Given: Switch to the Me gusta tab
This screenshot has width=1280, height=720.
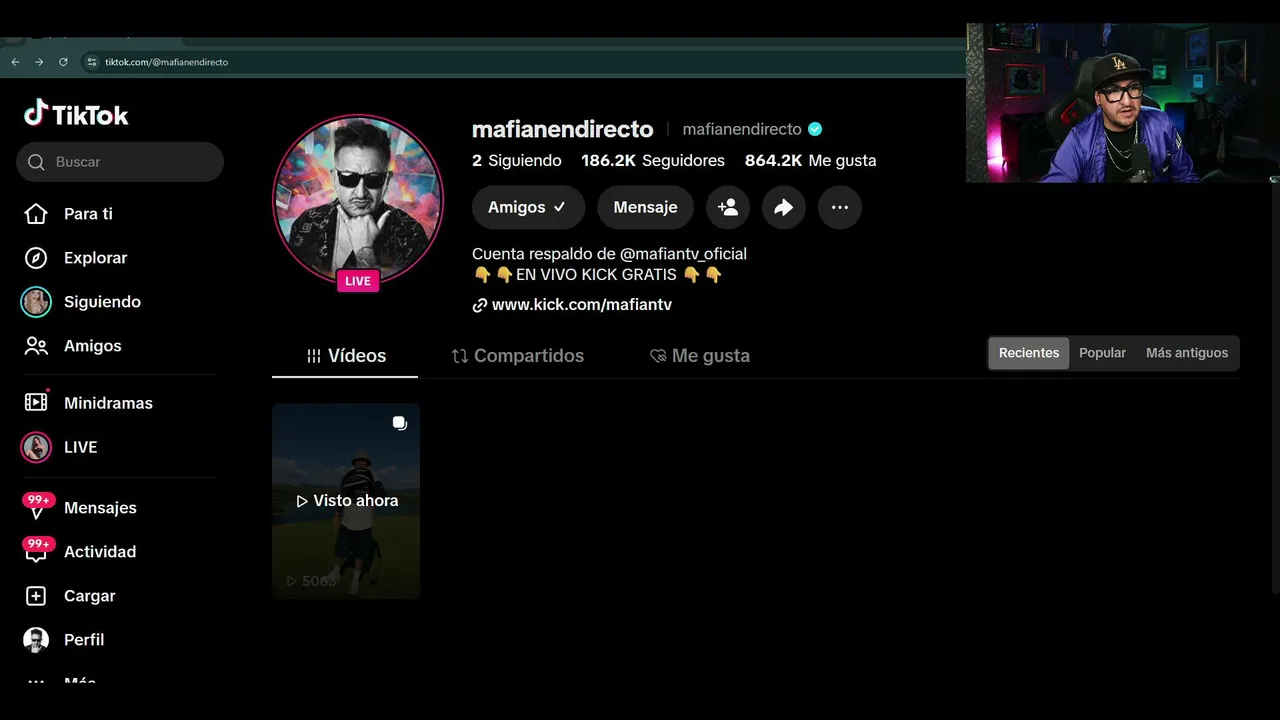Looking at the screenshot, I should pos(700,356).
